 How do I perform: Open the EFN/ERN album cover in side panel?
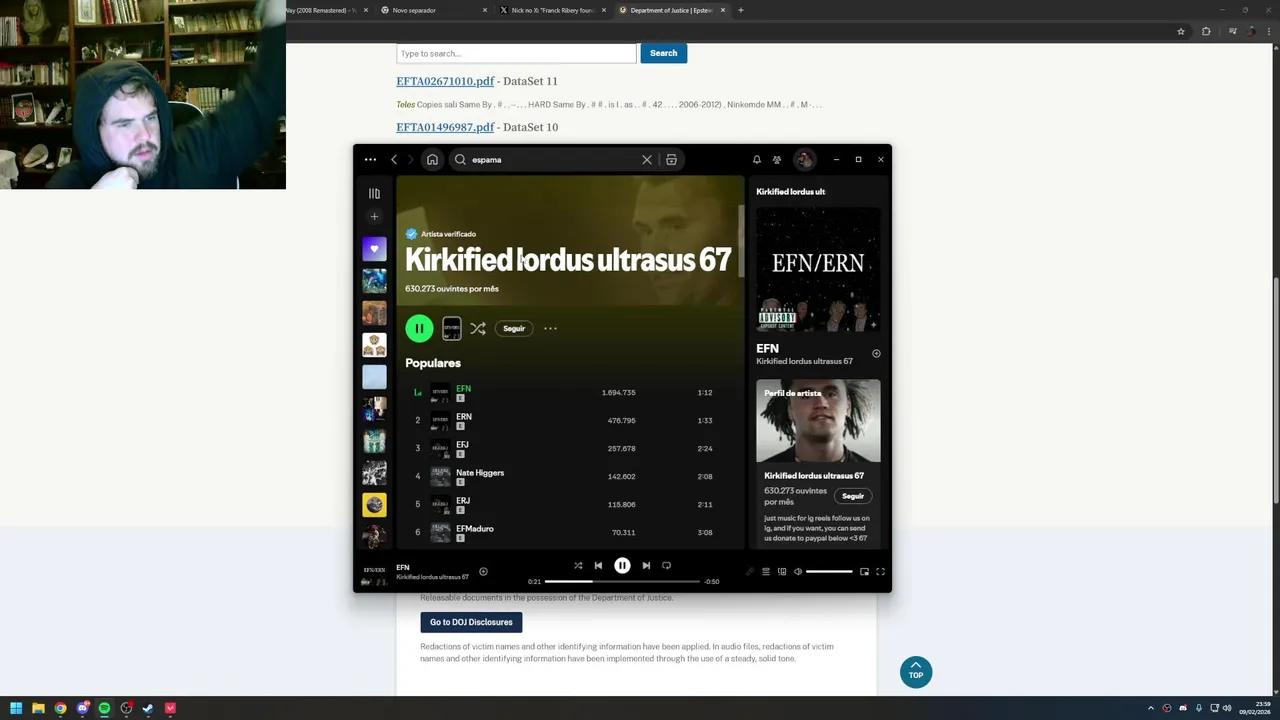coord(818,270)
